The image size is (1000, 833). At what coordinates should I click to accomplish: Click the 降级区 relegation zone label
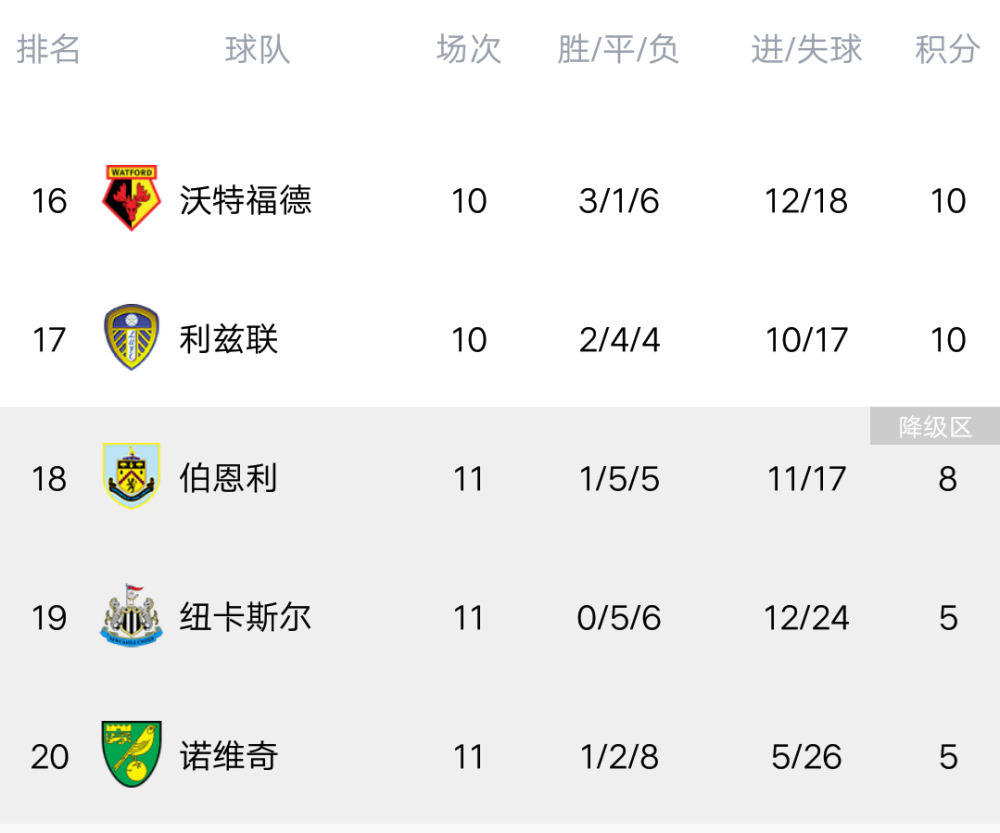[x=935, y=426]
